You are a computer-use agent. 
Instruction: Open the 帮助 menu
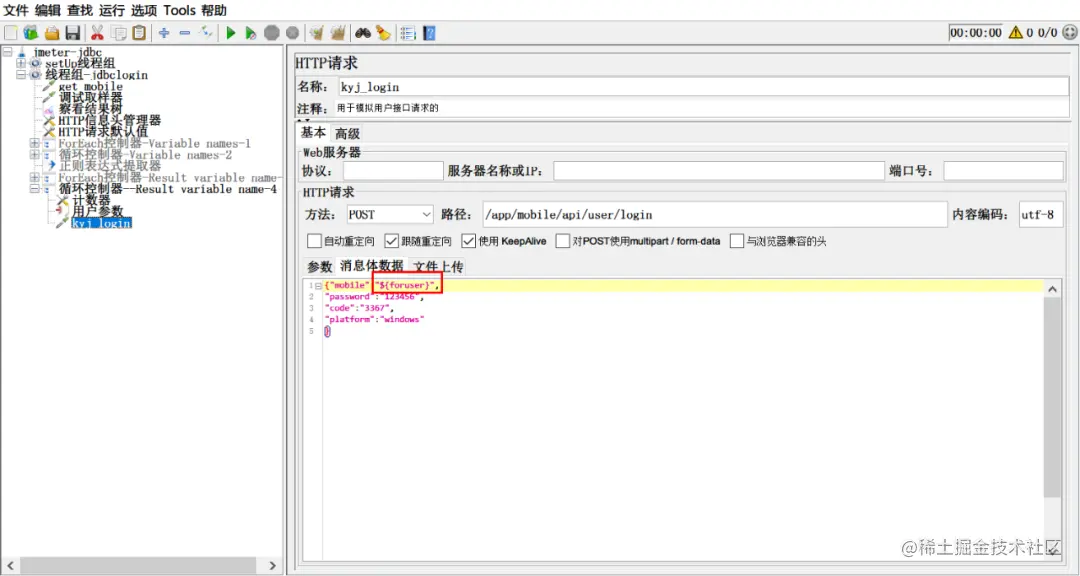[214, 10]
